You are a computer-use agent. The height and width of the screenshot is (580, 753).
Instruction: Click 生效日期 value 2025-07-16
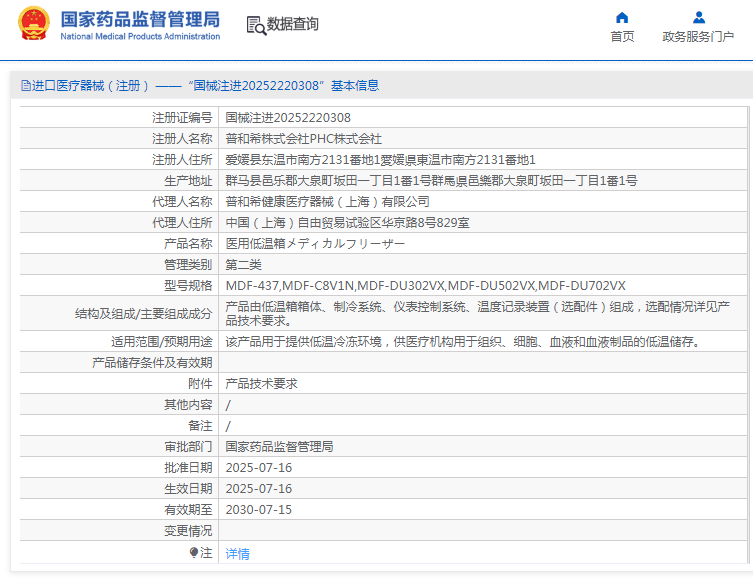coord(258,489)
